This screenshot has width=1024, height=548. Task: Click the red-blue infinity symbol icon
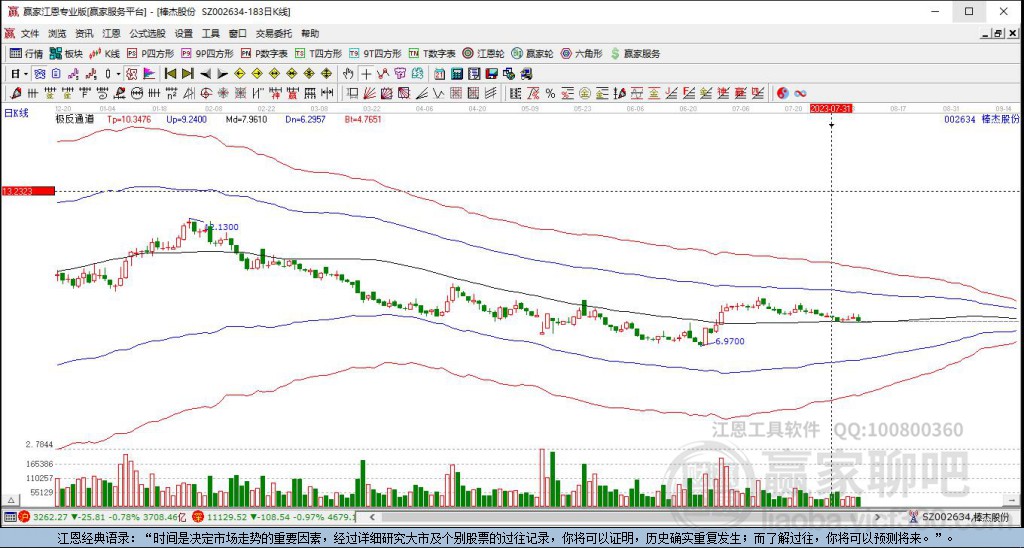[x=800, y=93]
